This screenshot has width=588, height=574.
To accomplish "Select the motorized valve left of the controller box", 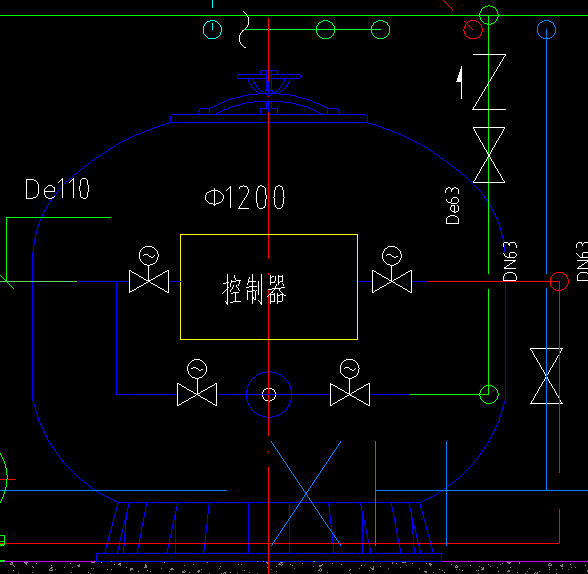I will coord(149,269).
